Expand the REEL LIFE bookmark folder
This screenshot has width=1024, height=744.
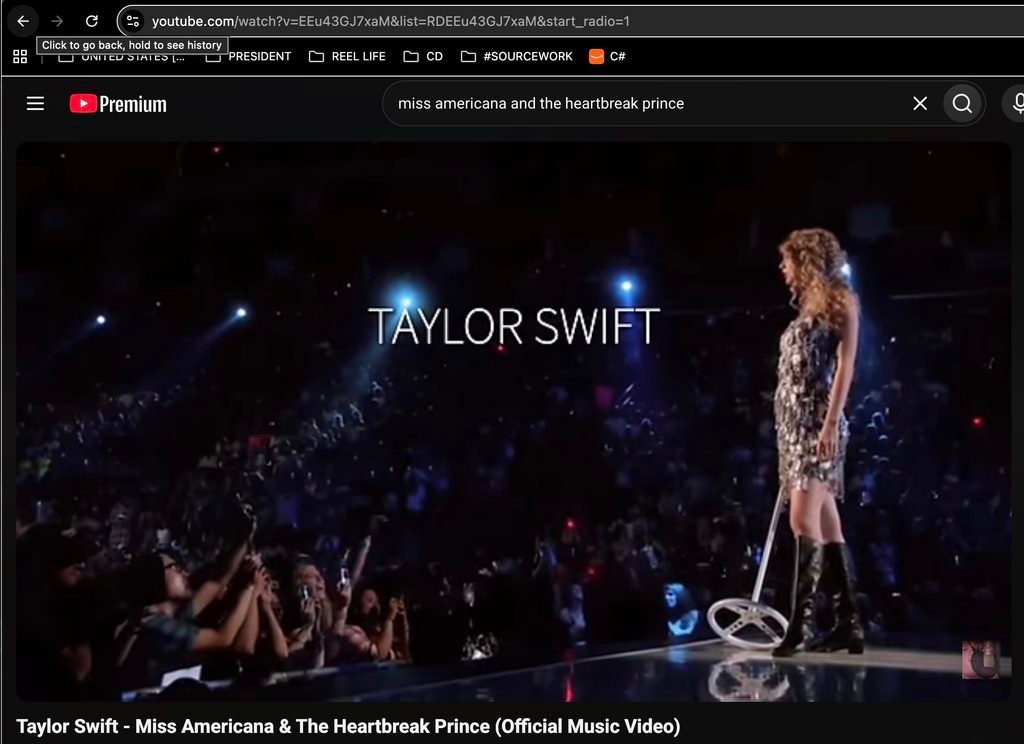pyautogui.click(x=347, y=56)
